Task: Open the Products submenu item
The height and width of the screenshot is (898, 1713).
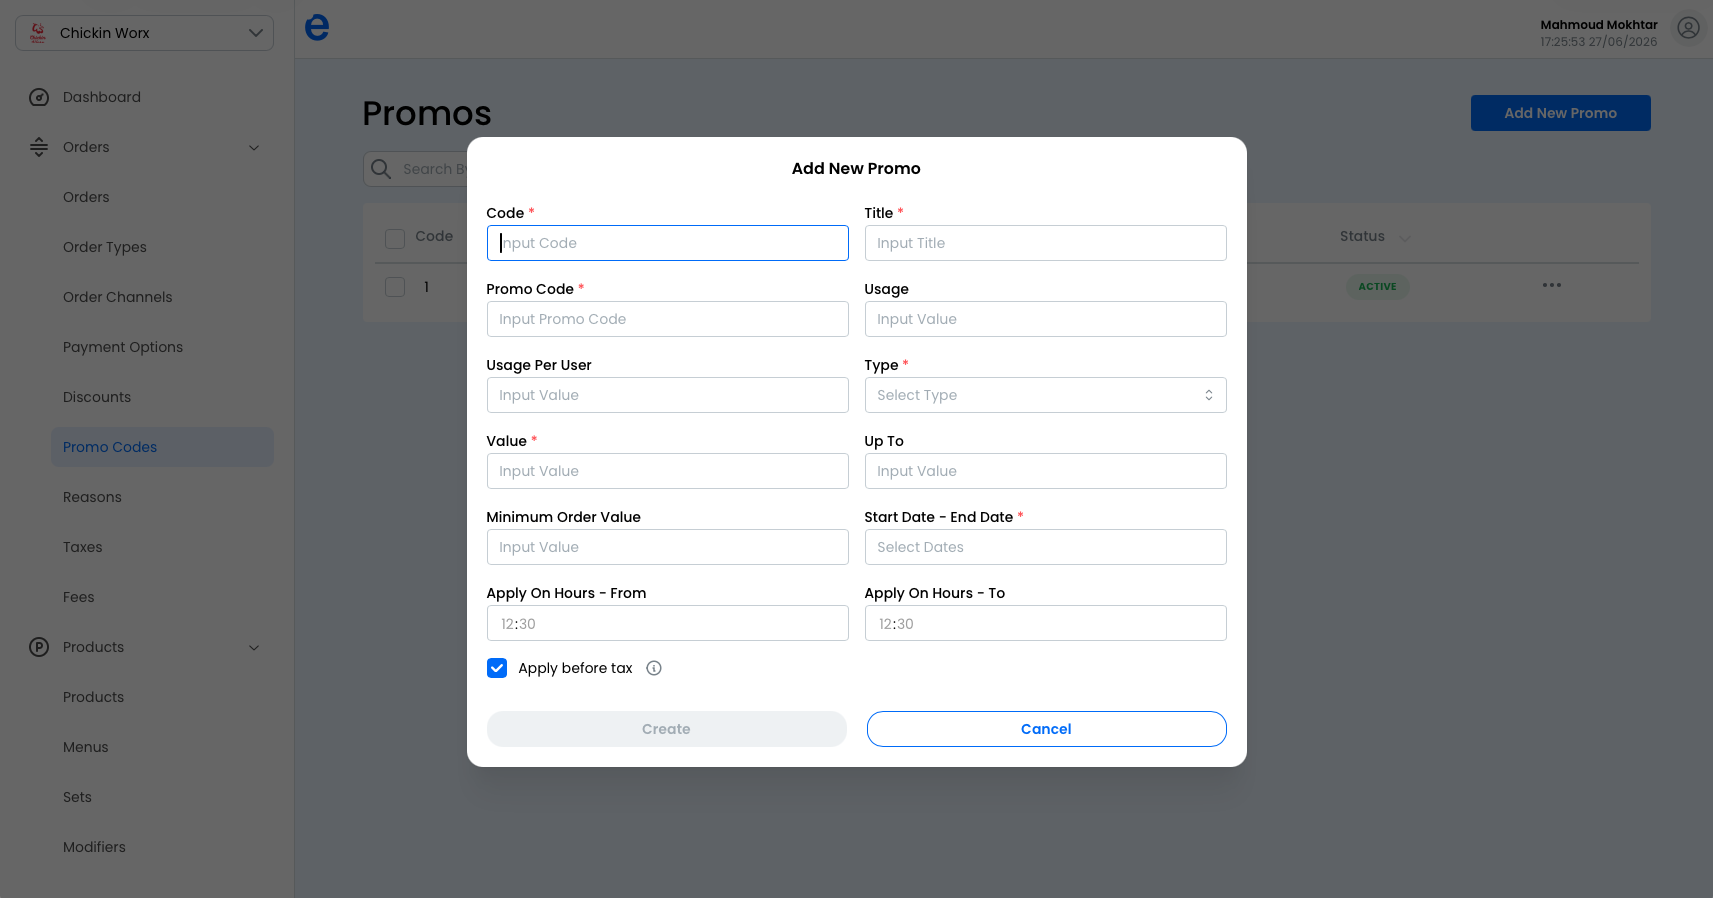Action: (x=94, y=697)
